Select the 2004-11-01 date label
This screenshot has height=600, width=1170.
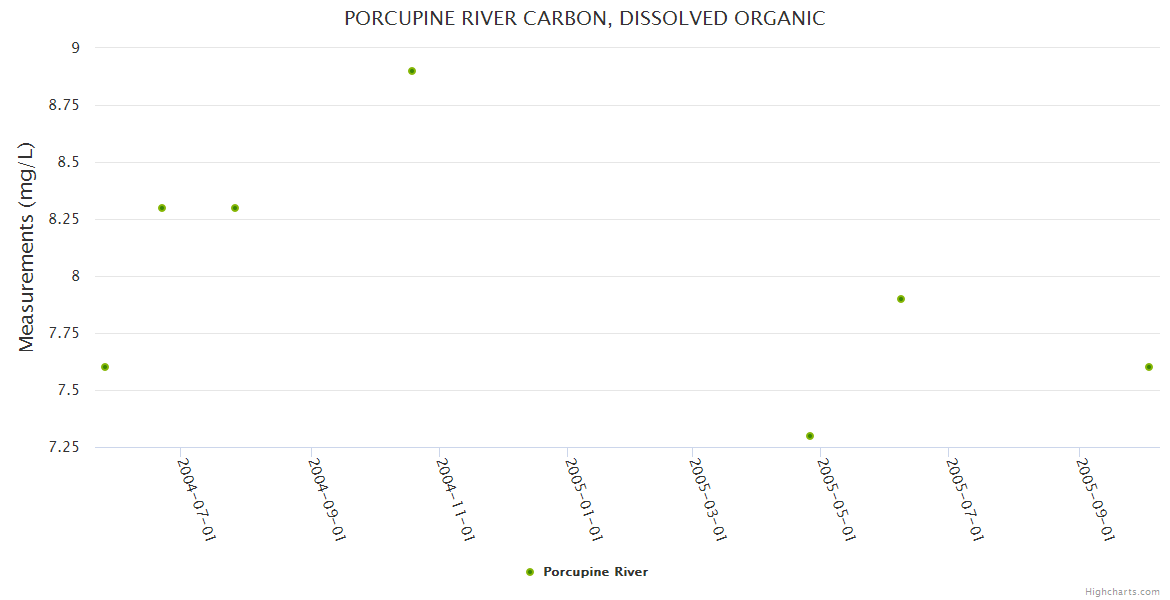(x=455, y=499)
